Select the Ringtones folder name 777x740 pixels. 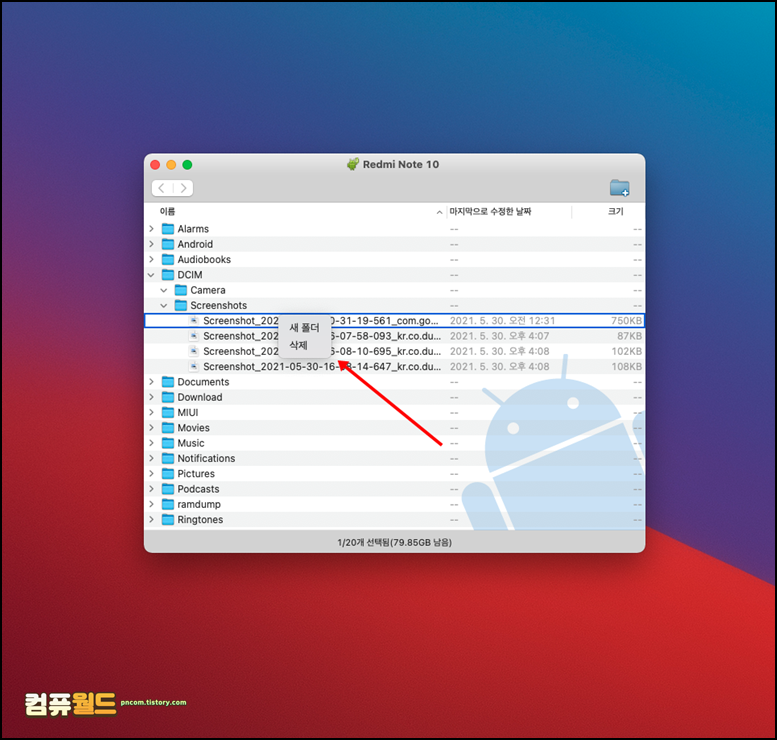tap(200, 520)
